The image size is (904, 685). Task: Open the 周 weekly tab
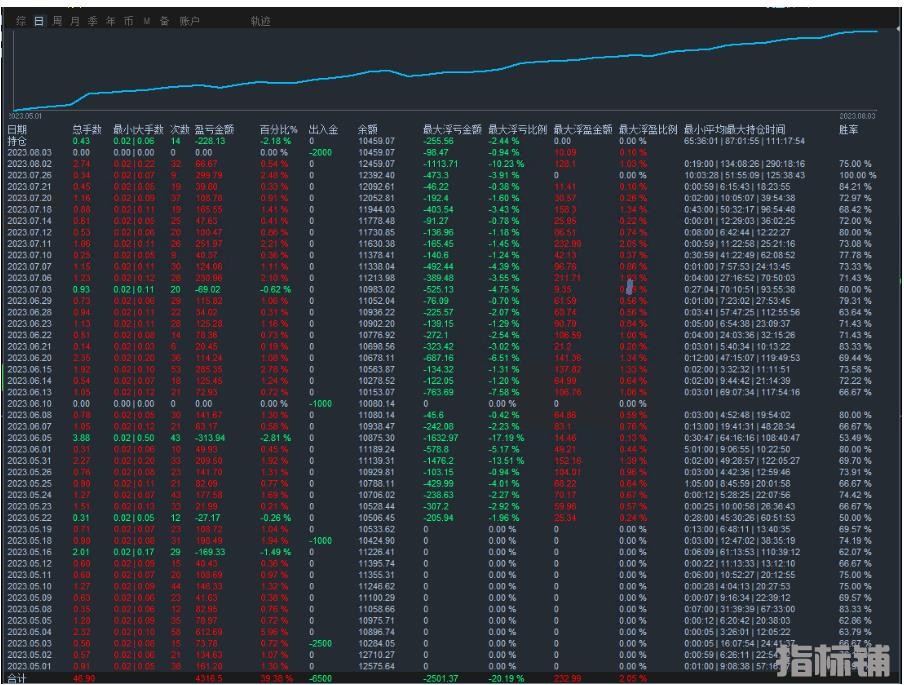tap(57, 21)
